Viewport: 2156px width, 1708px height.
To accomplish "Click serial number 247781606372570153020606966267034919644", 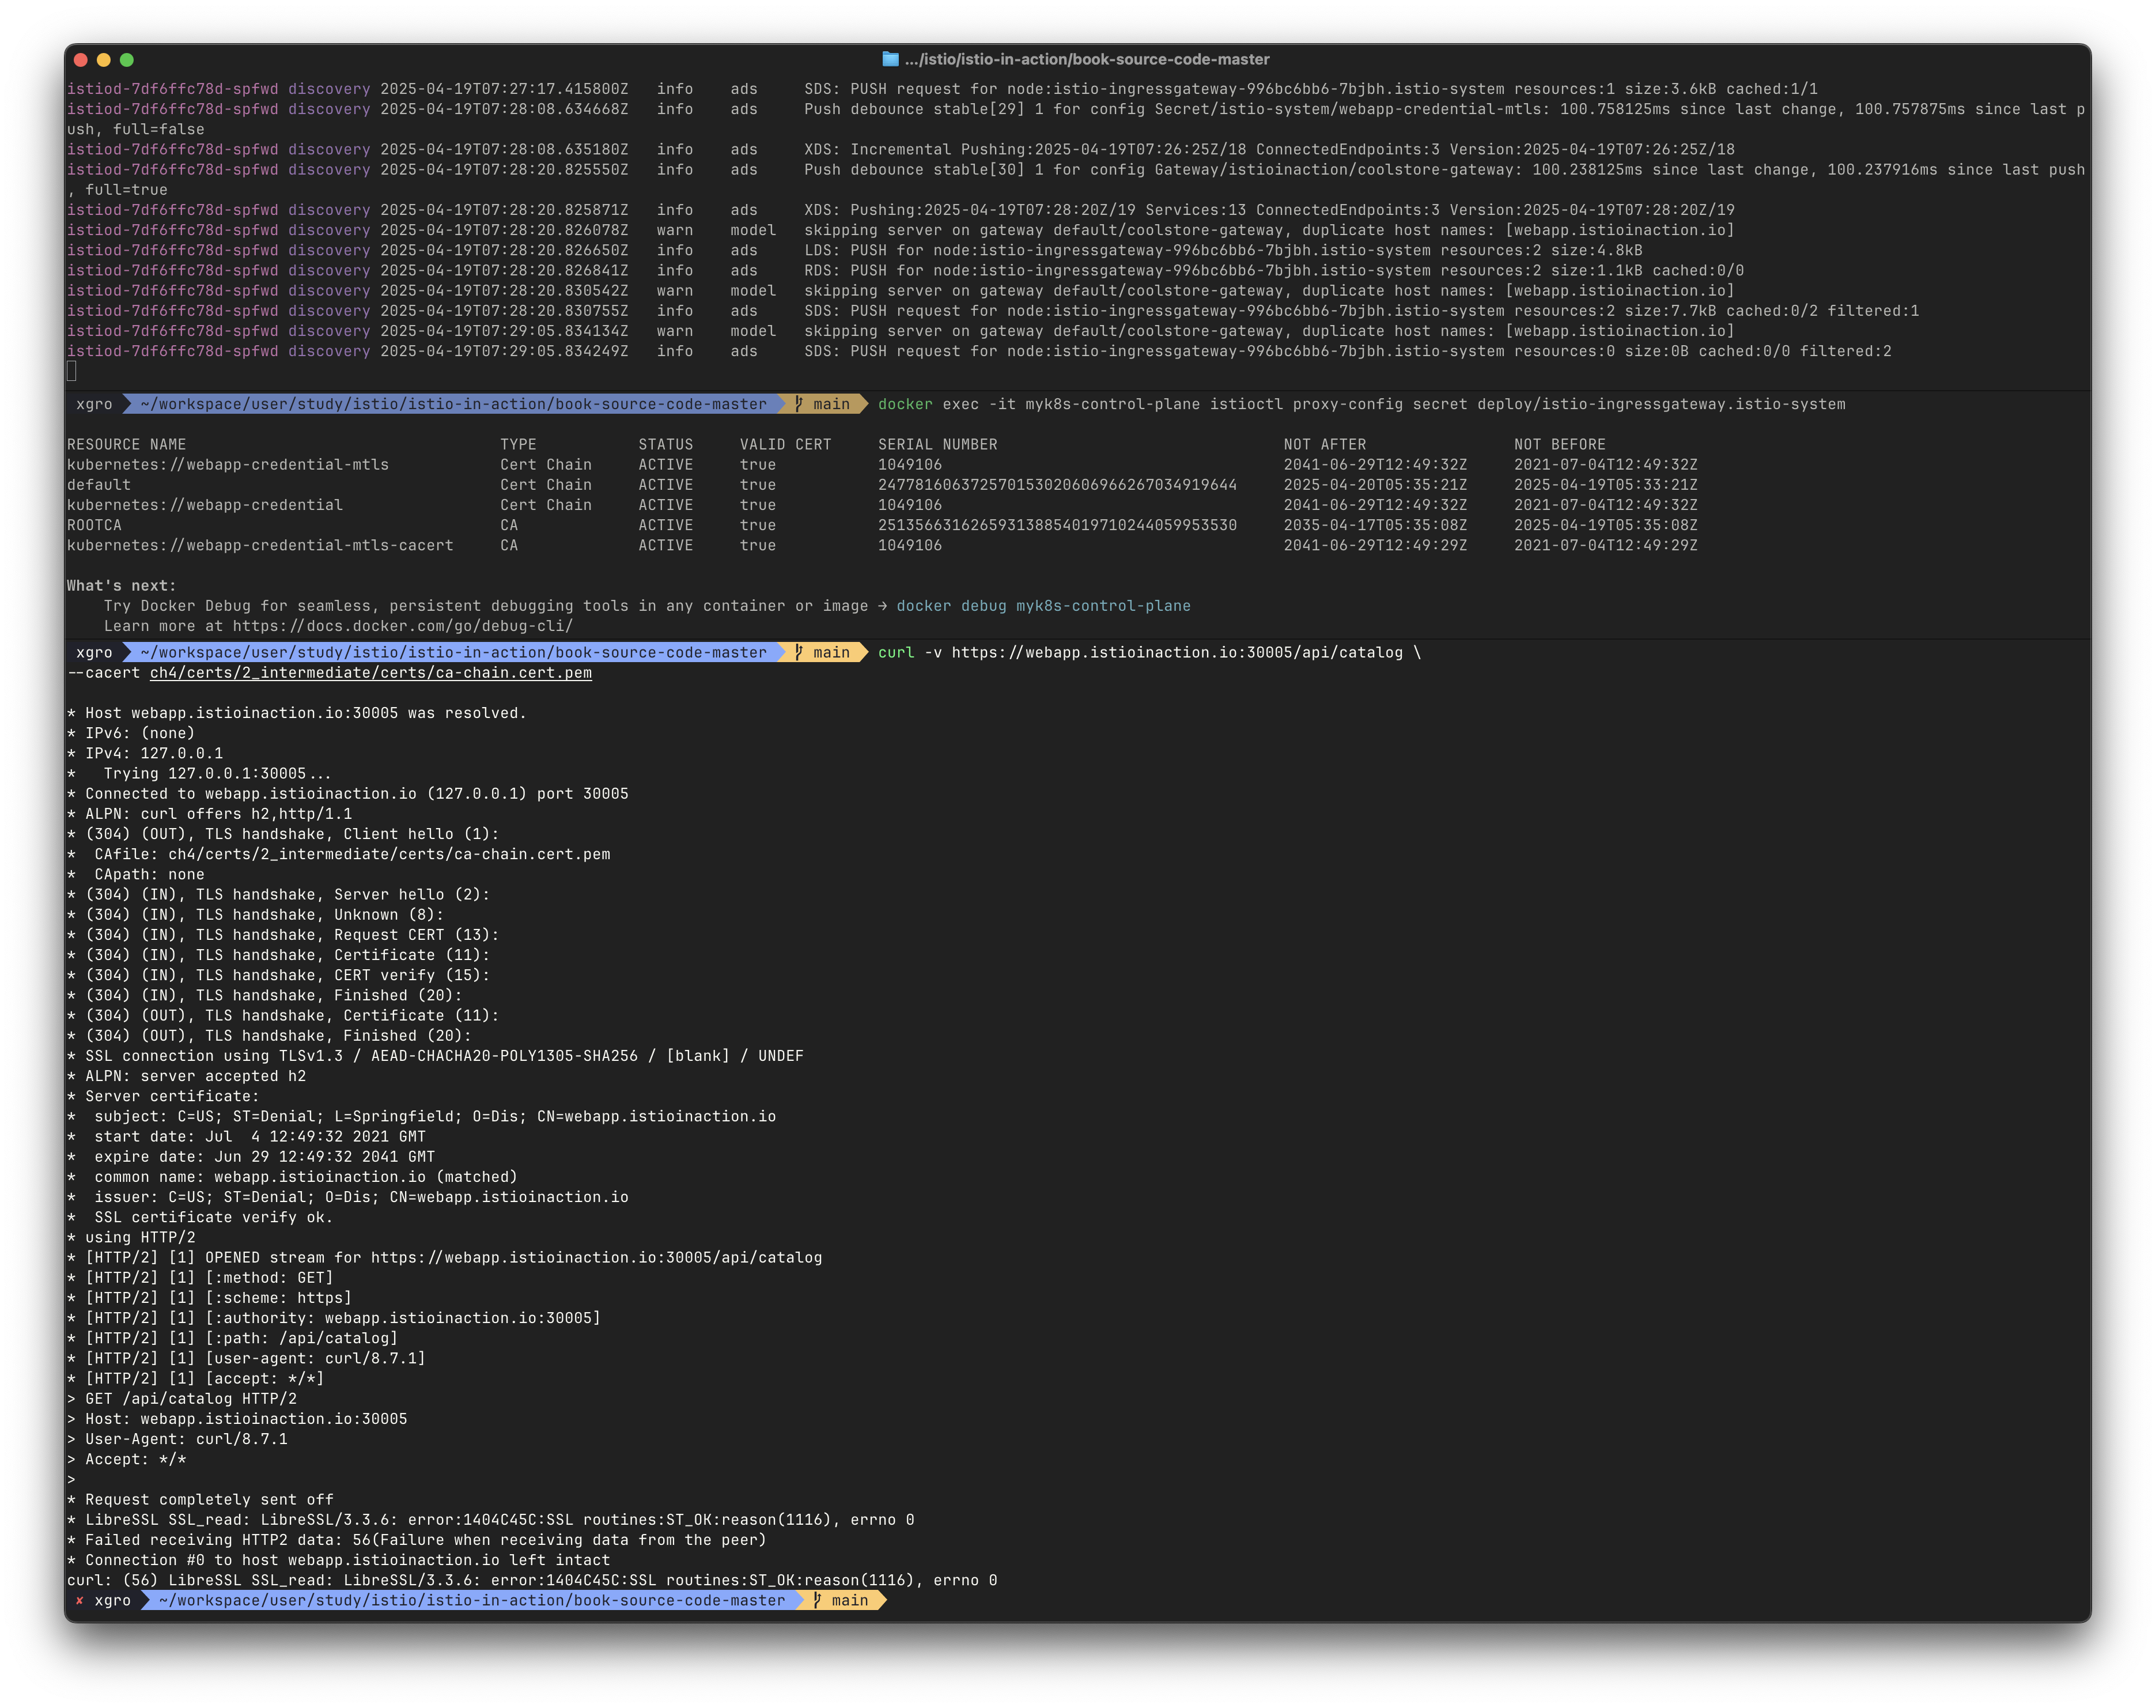I will tap(1057, 485).
